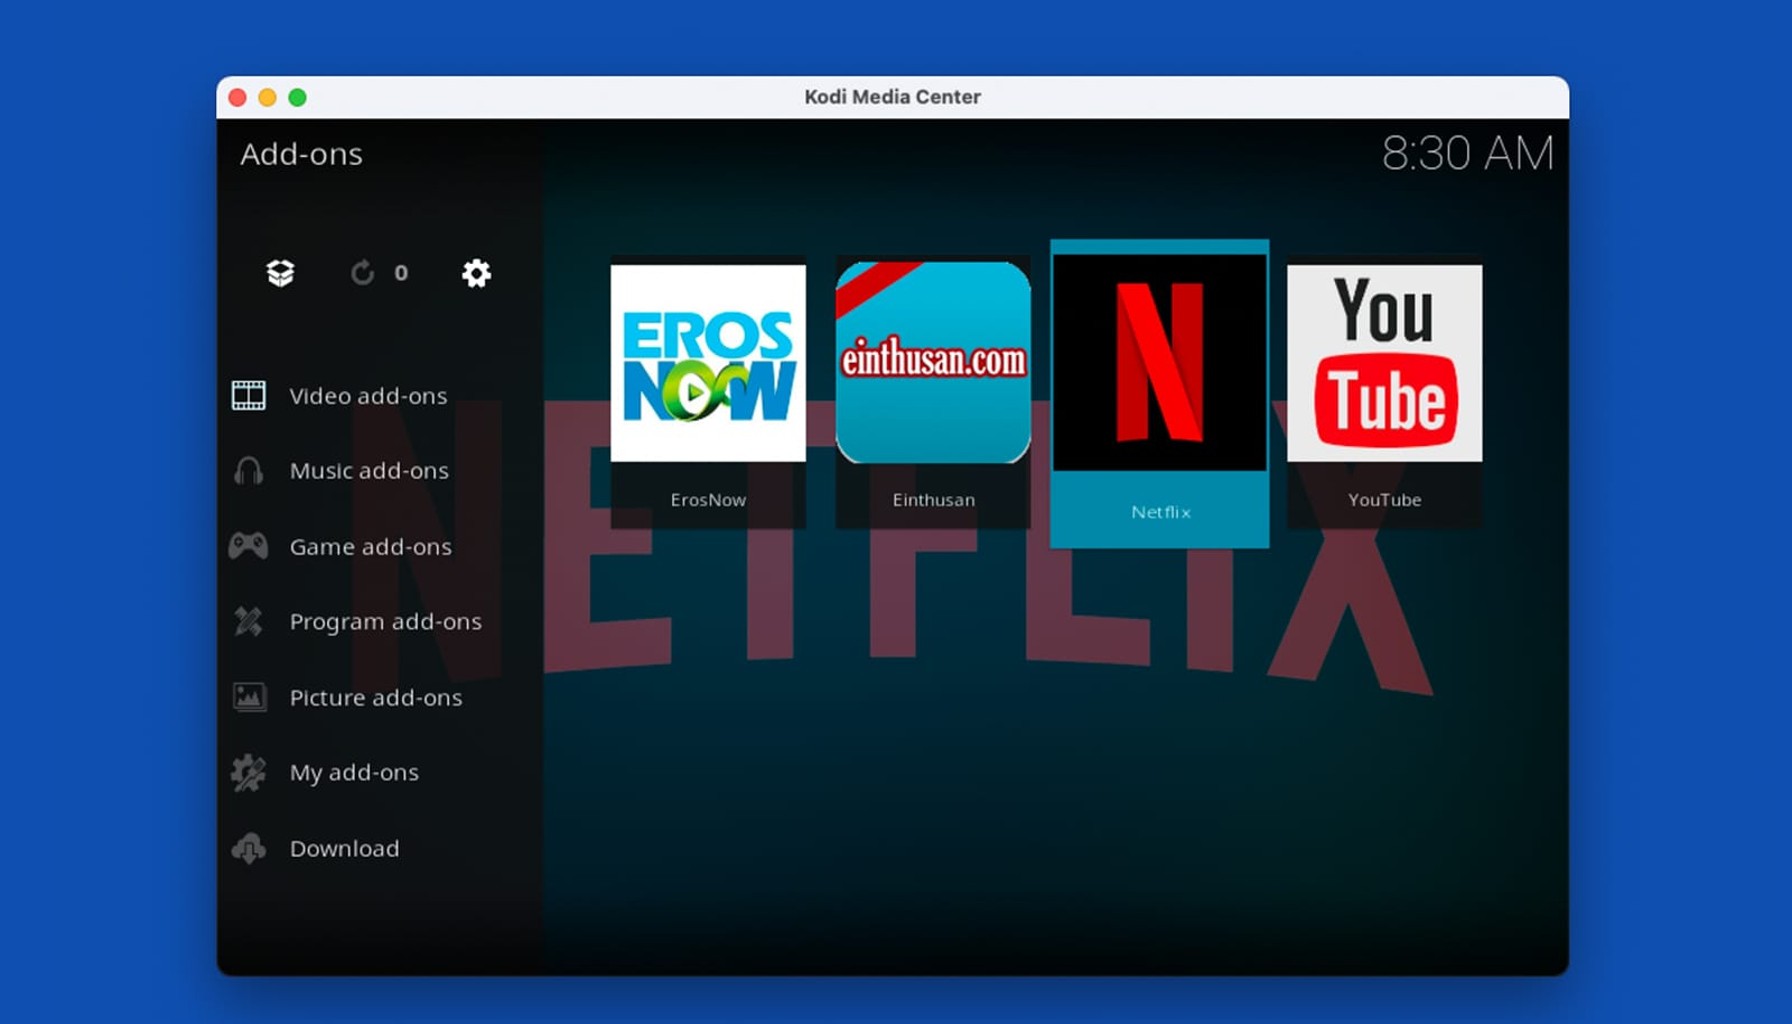
Task: Click the cloud Download icon
Action: (x=249, y=848)
